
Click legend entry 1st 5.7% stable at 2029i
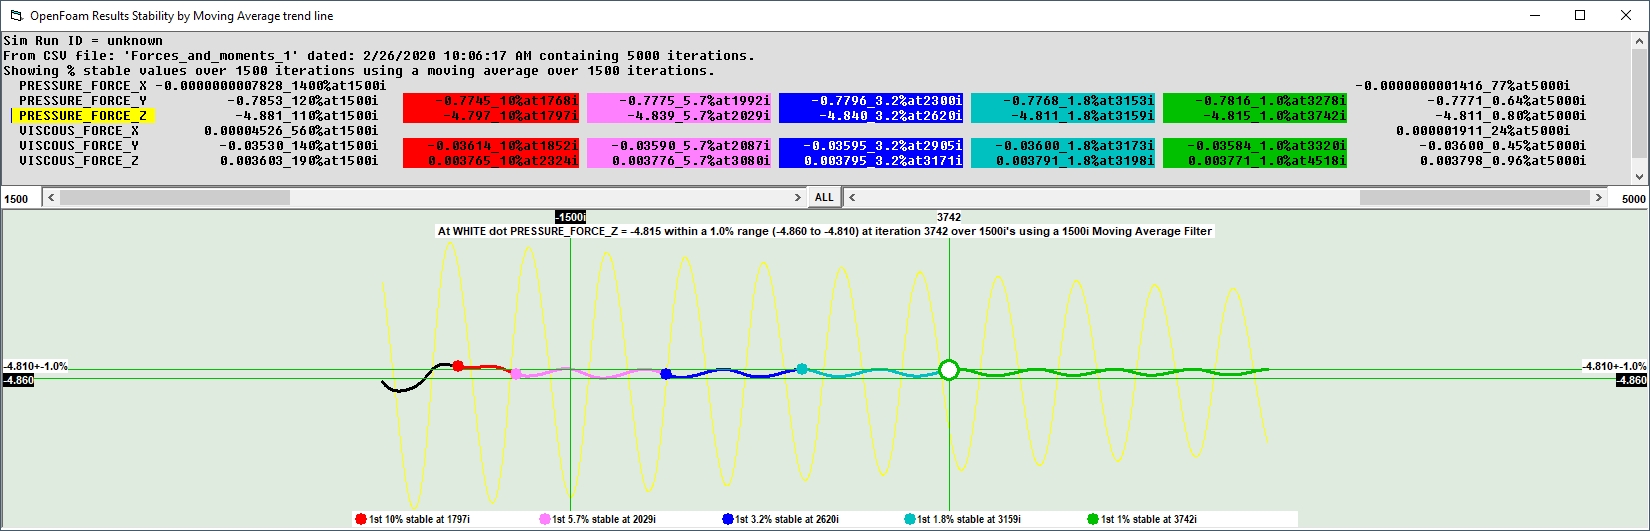[597, 519]
